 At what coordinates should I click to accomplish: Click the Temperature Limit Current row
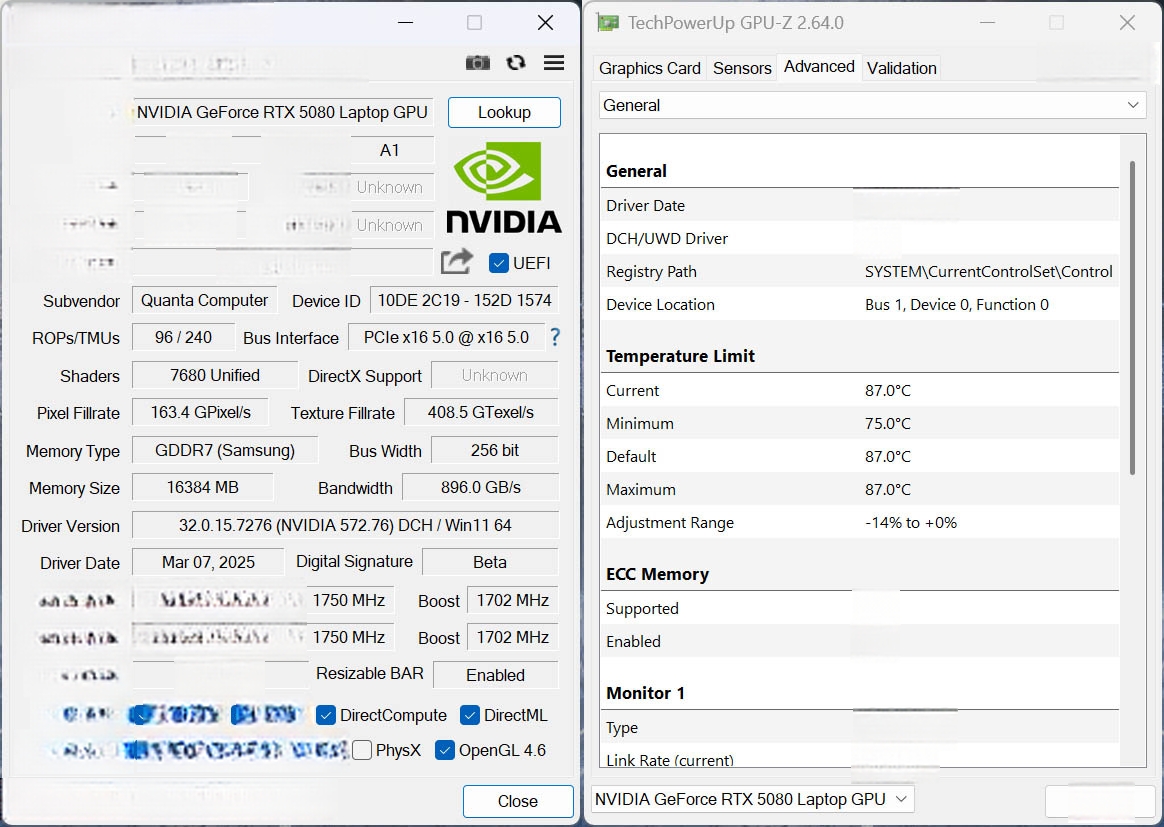[860, 390]
